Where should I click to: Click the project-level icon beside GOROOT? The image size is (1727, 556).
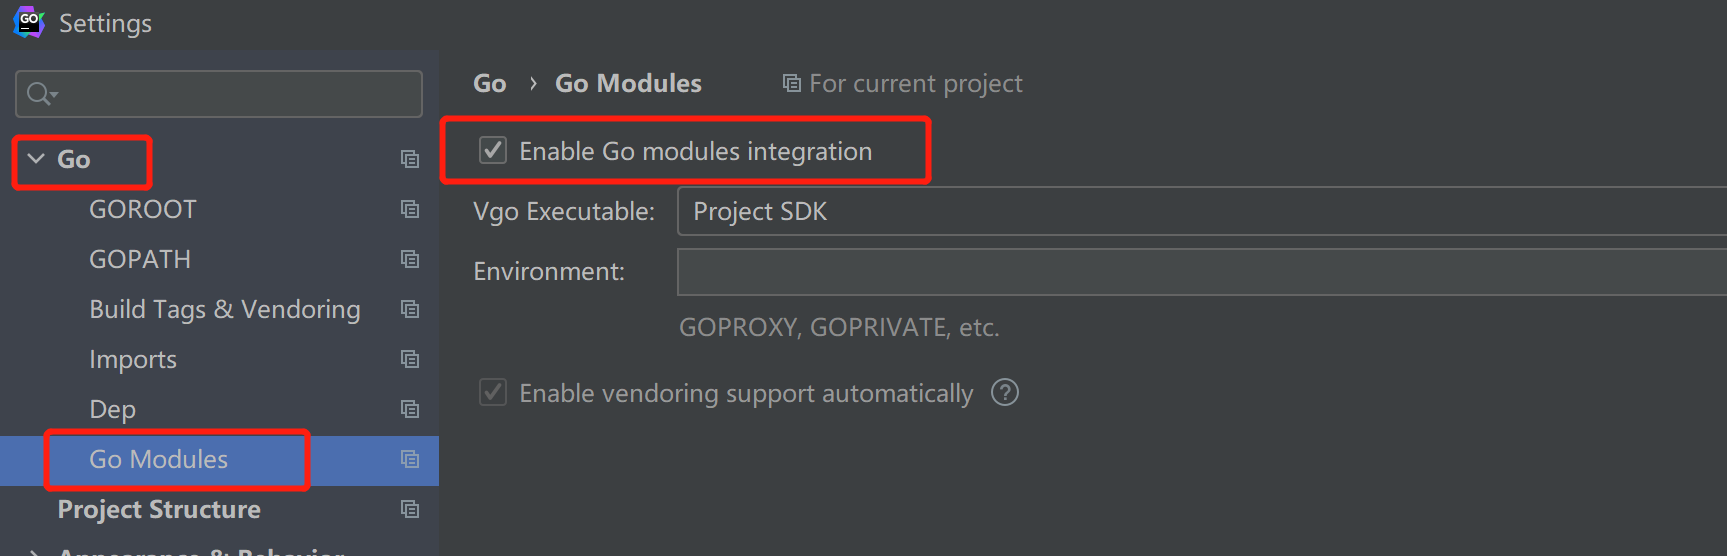(410, 209)
